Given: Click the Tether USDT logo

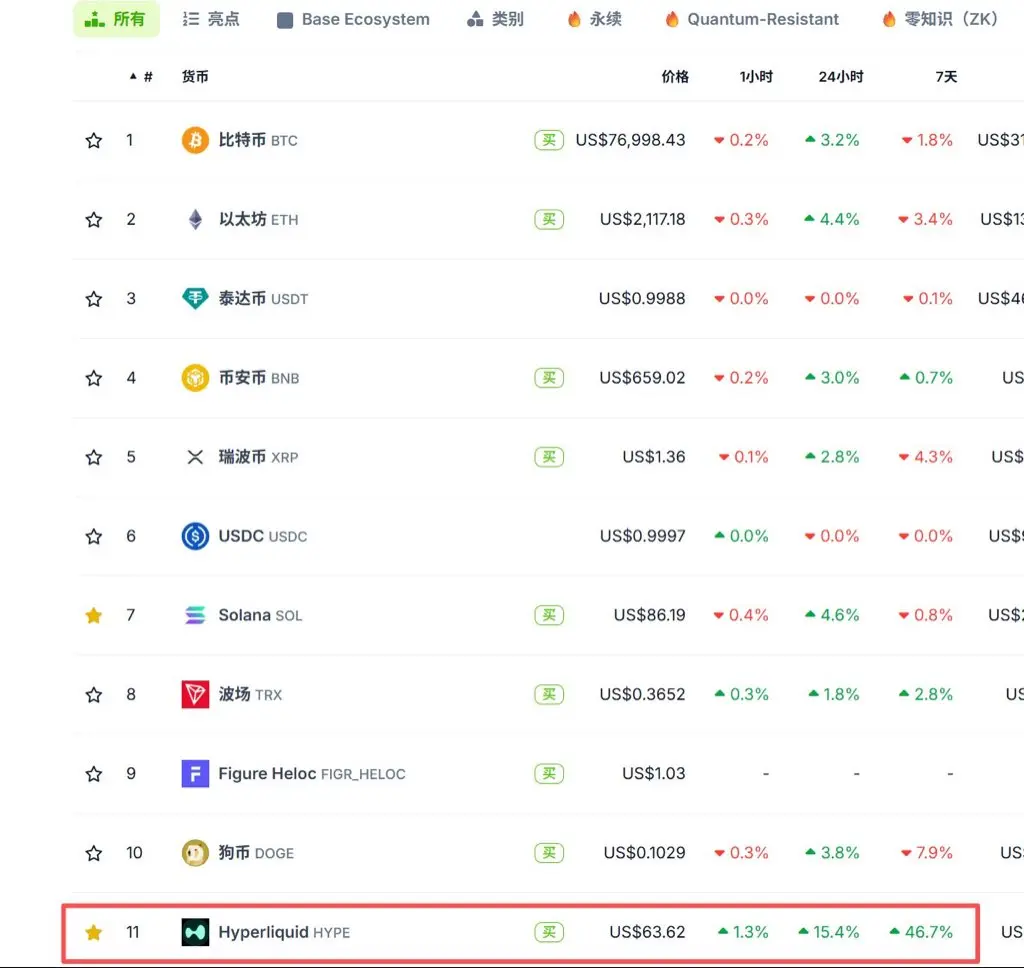Looking at the screenshot, I should click(195, 298).
